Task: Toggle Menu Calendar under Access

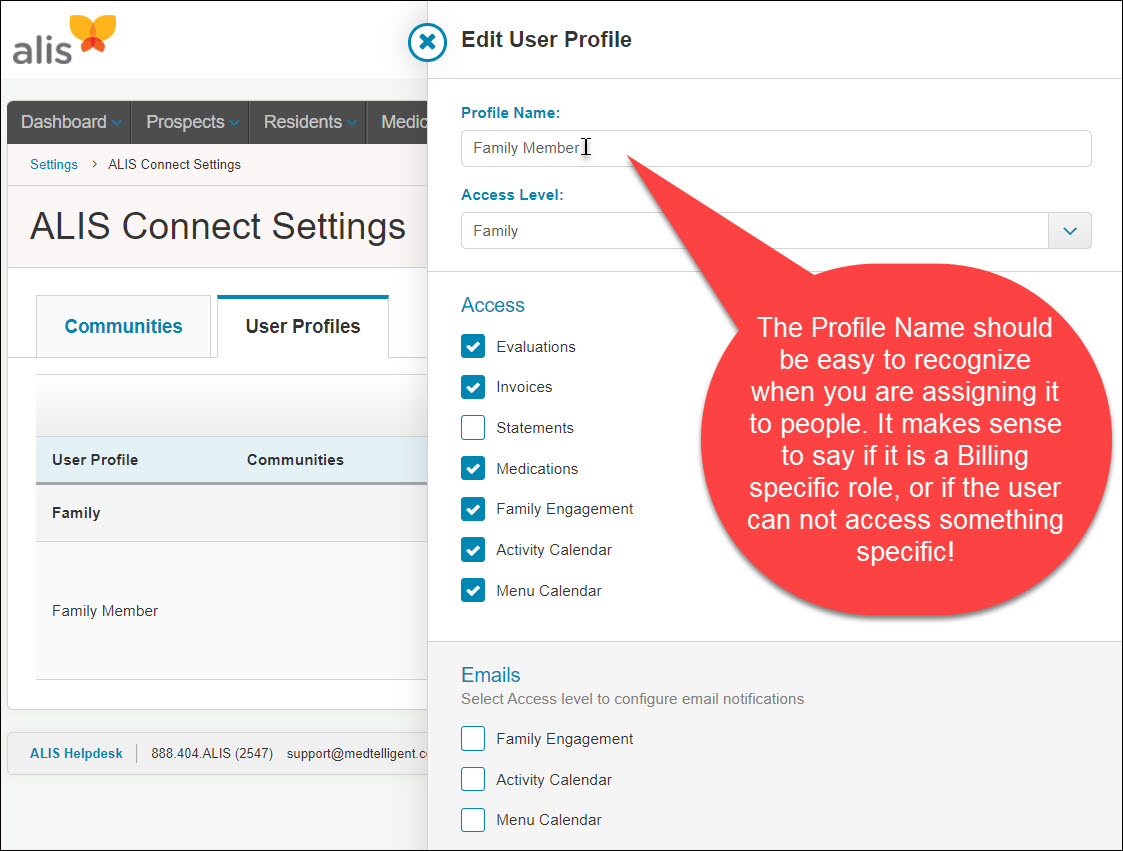Action: [x=473, y=590]
